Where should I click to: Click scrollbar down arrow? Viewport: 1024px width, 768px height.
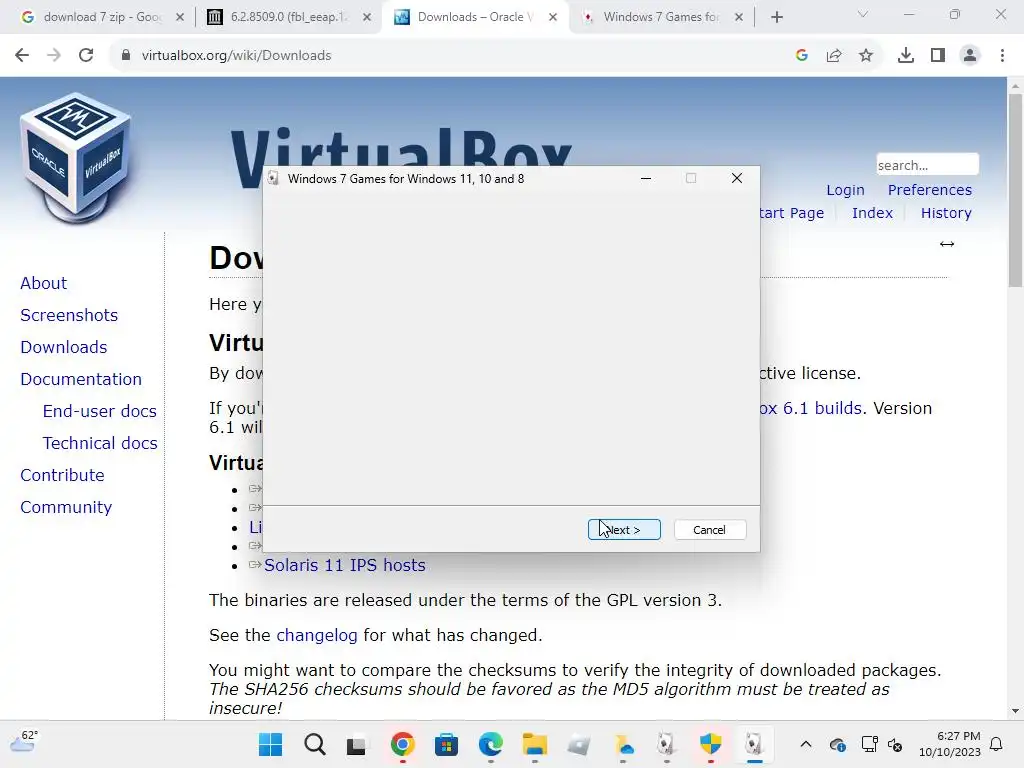1015,711
